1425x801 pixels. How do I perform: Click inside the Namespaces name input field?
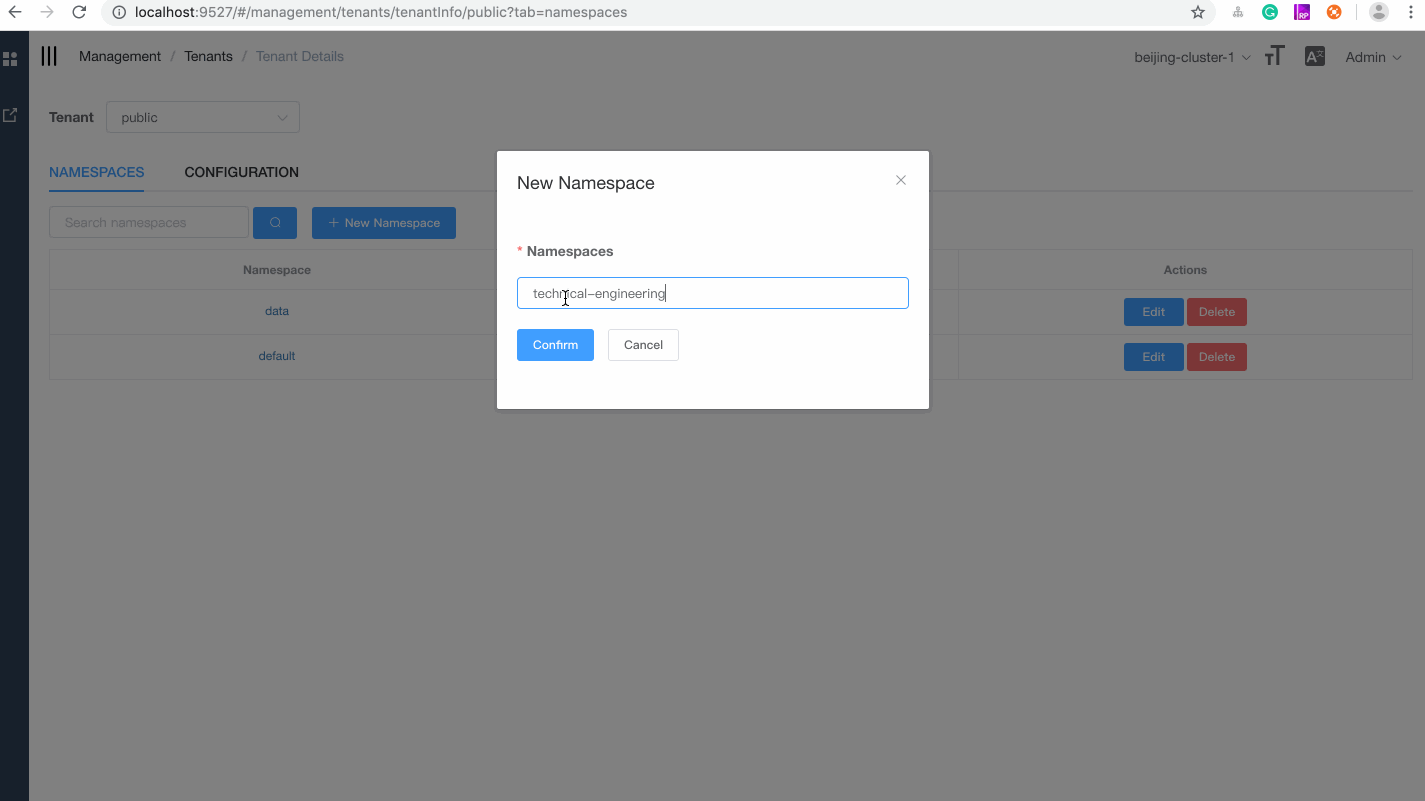click(712, 293)
